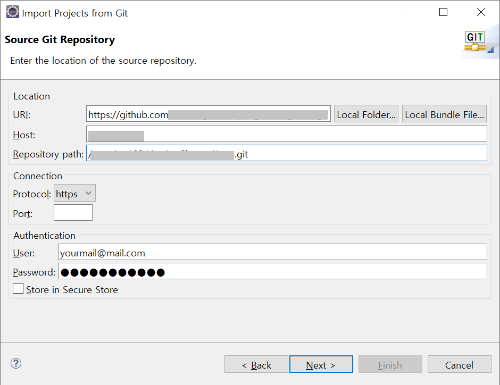Edit the Repository path field
This screenshot has width=500, height=385.
coord(286,153)
